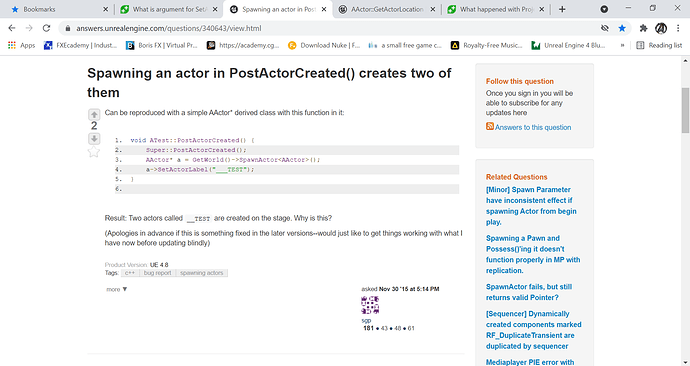
Task: Switch to 'What is argument for Set' tab
Action: click(x=169, y=9)
